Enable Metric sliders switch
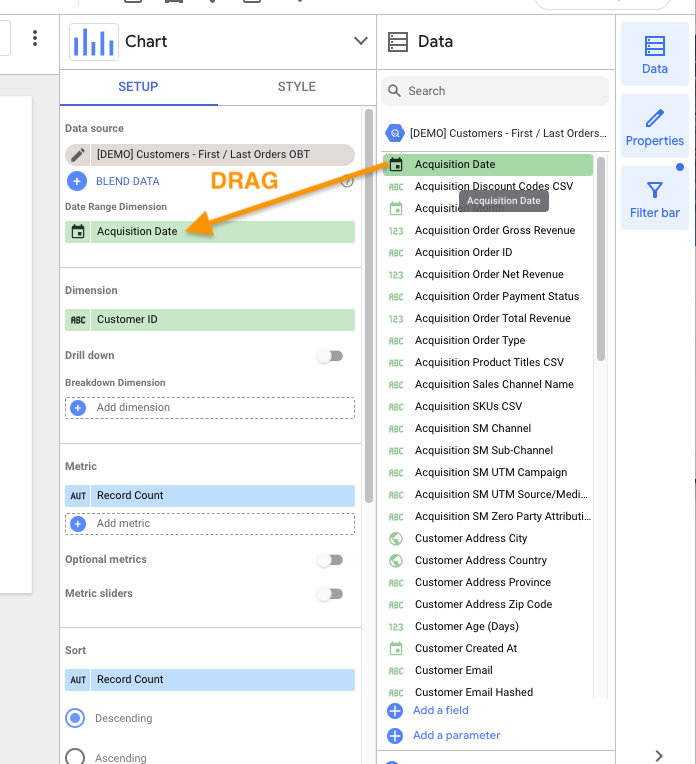 [x=330, y=594]
